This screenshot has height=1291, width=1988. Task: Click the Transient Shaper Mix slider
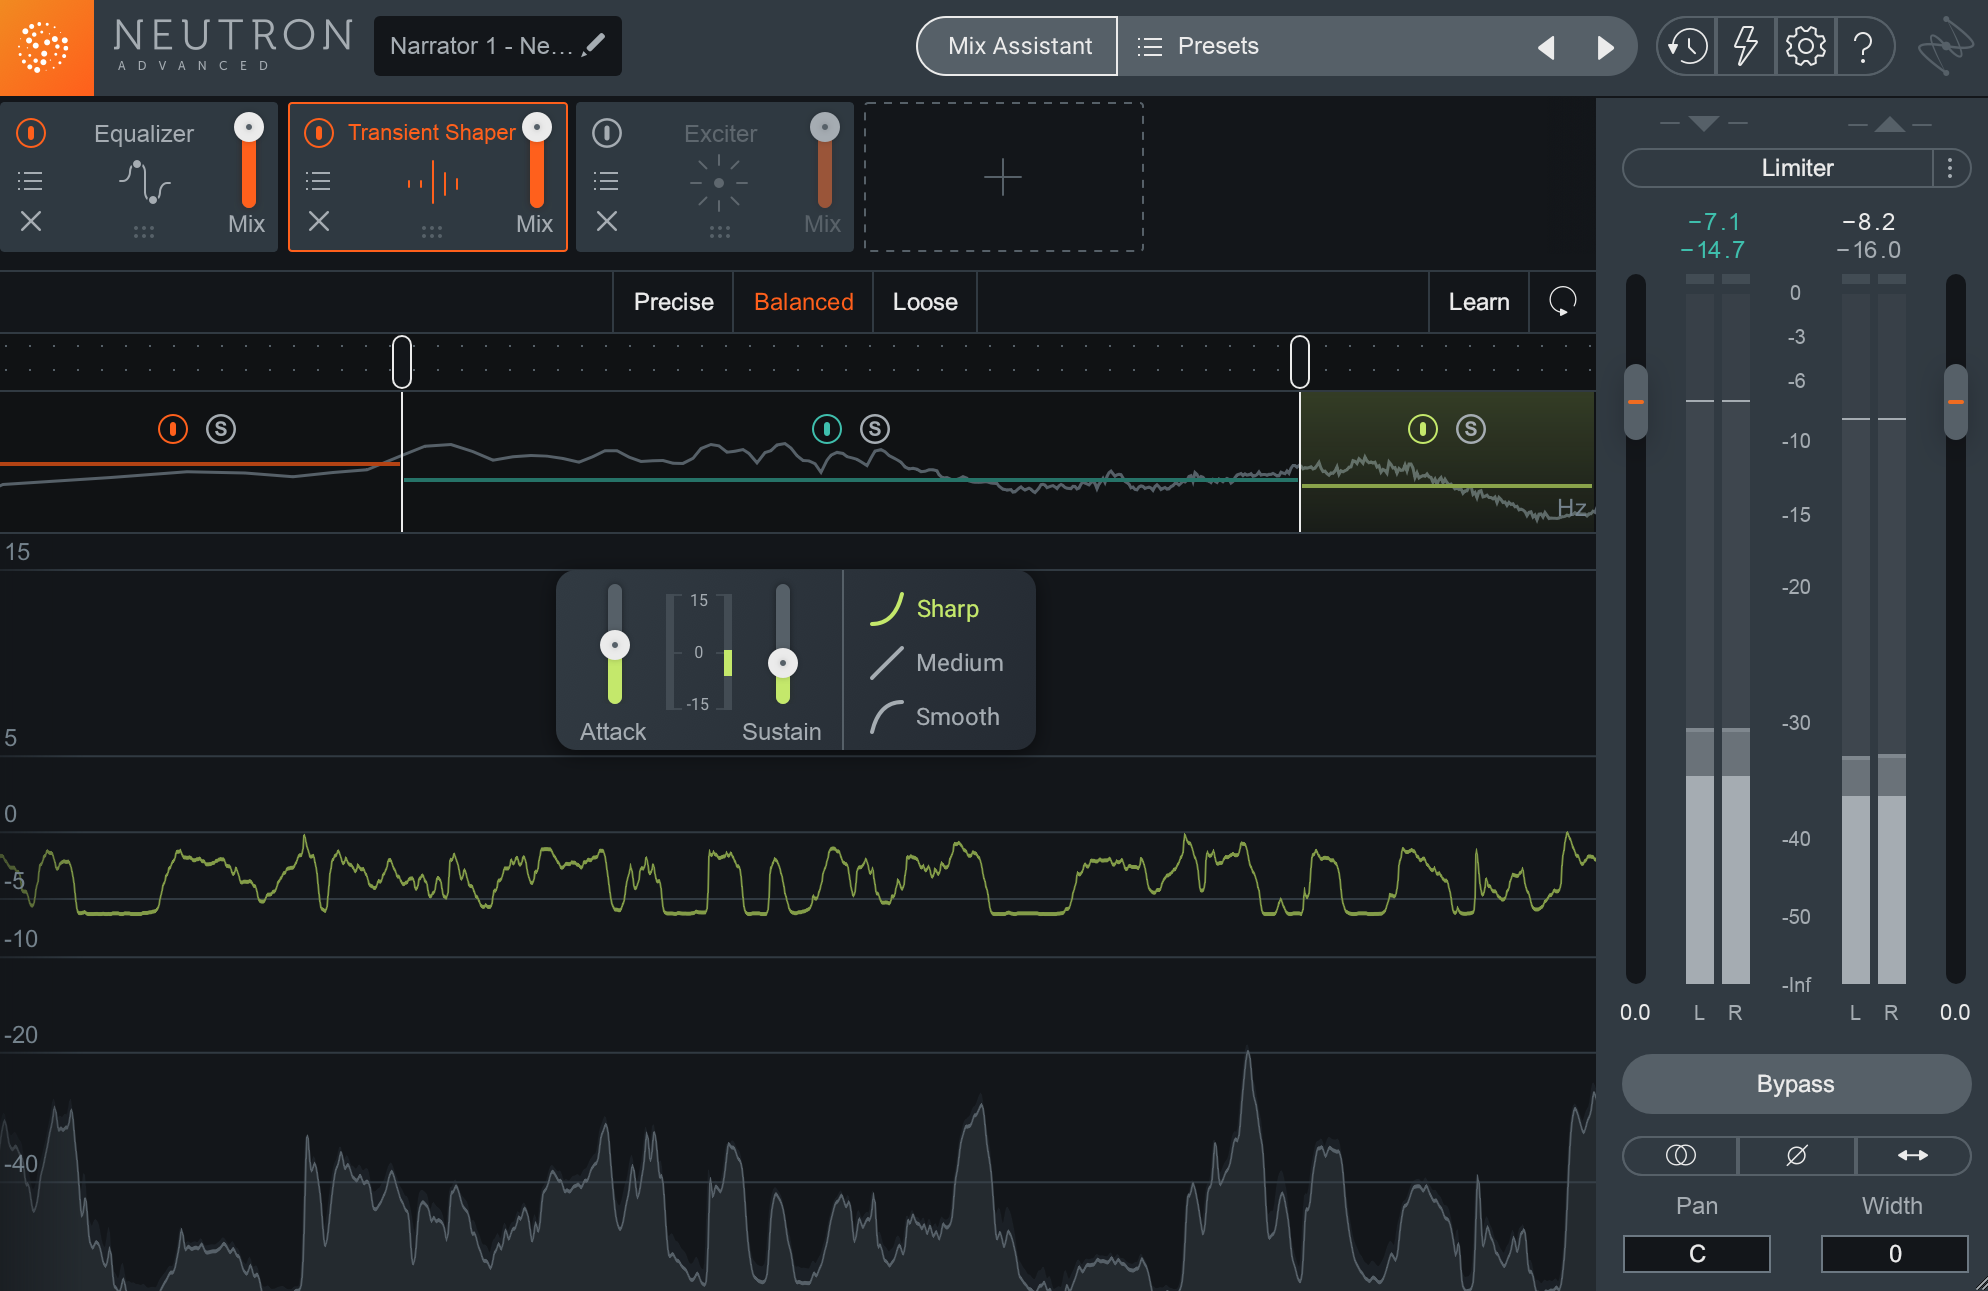(x=537, y=160)
